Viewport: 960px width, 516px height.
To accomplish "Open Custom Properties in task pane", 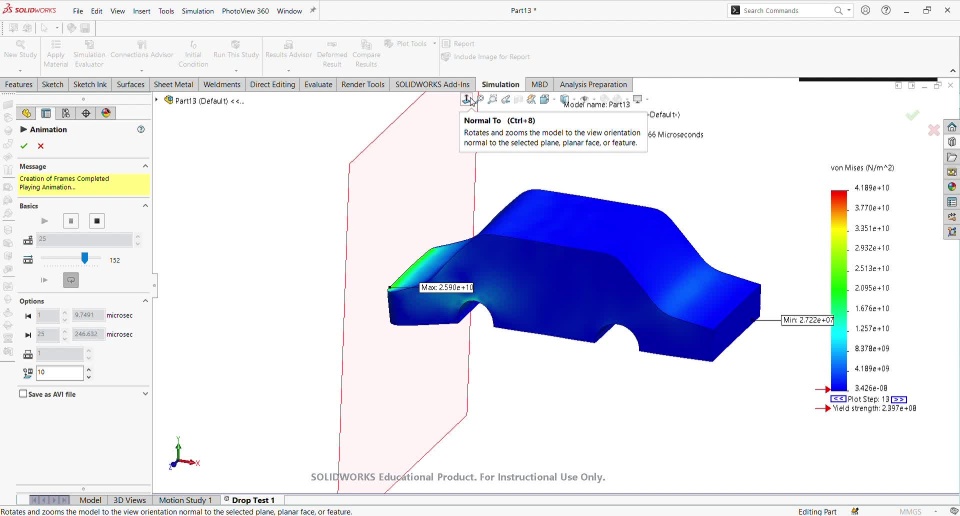I will click(x=951, y=202).
